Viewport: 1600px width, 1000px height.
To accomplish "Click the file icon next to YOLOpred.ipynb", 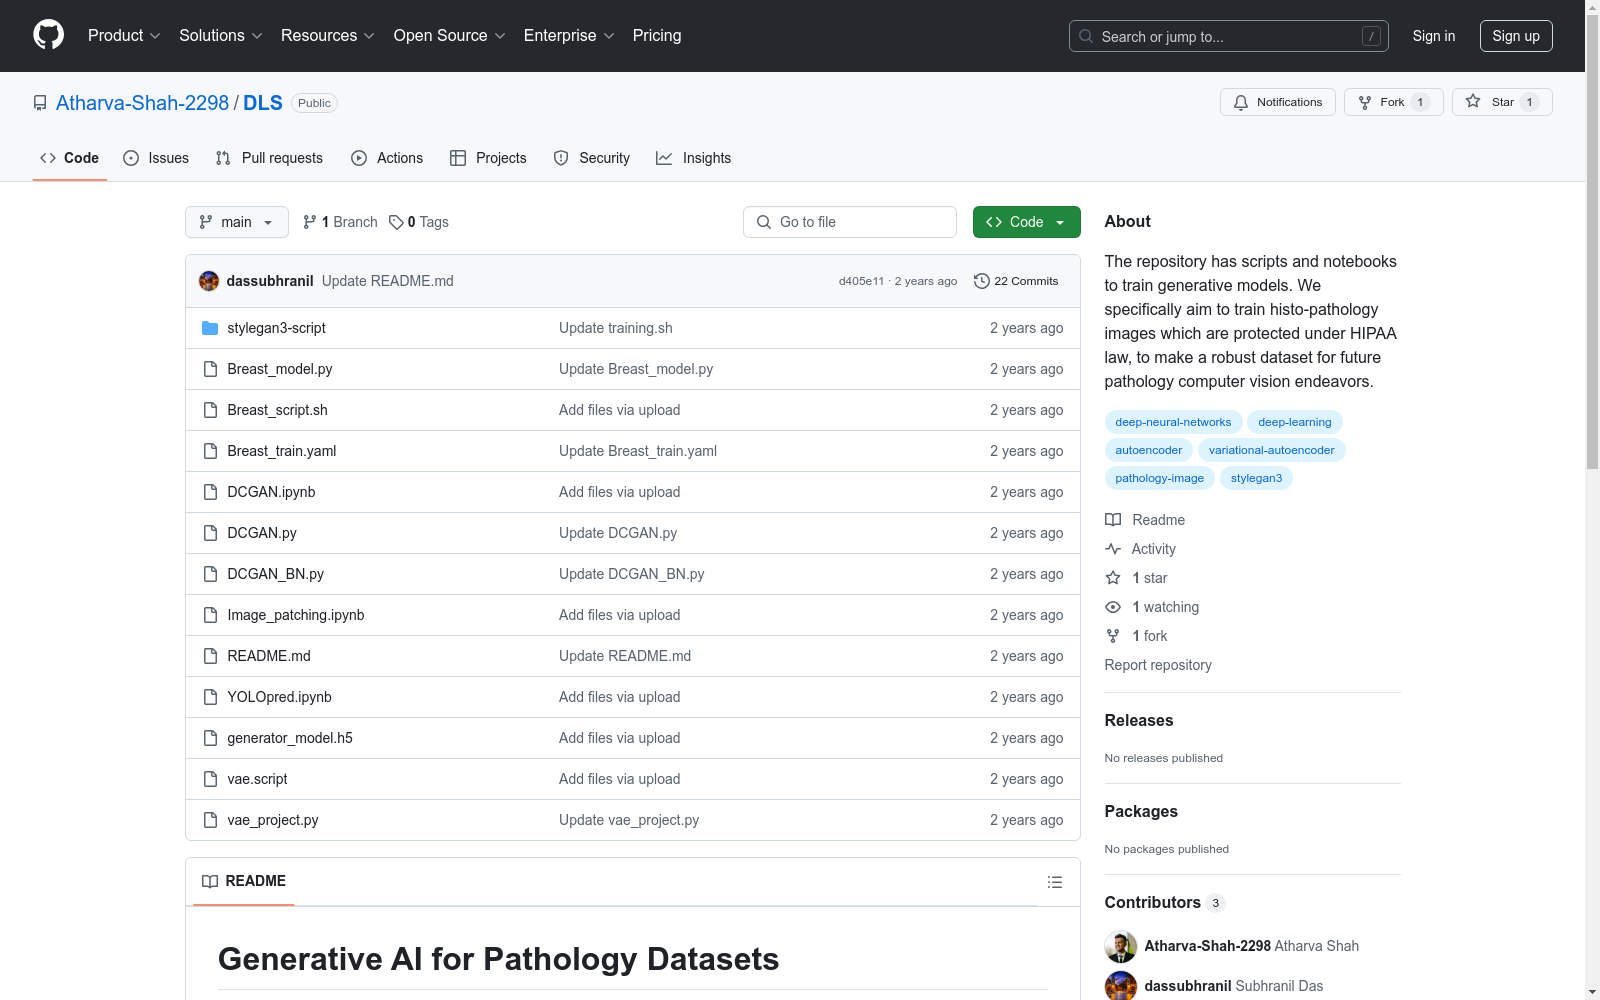I will 210,697.
